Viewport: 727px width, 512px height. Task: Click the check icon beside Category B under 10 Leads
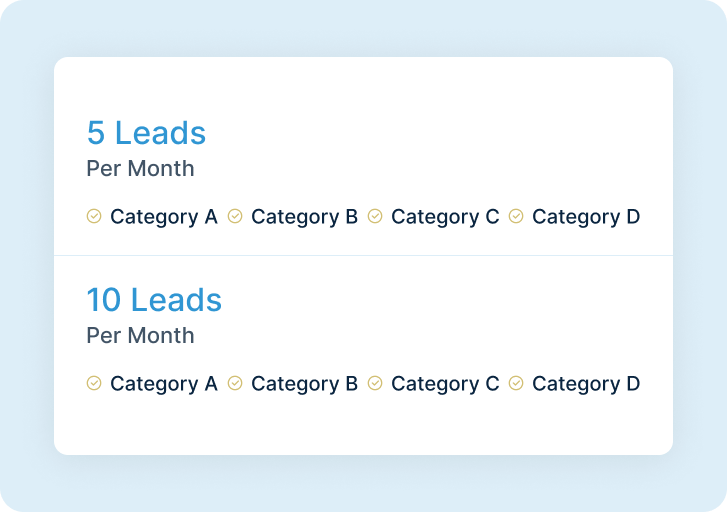[x=235, y=383]
